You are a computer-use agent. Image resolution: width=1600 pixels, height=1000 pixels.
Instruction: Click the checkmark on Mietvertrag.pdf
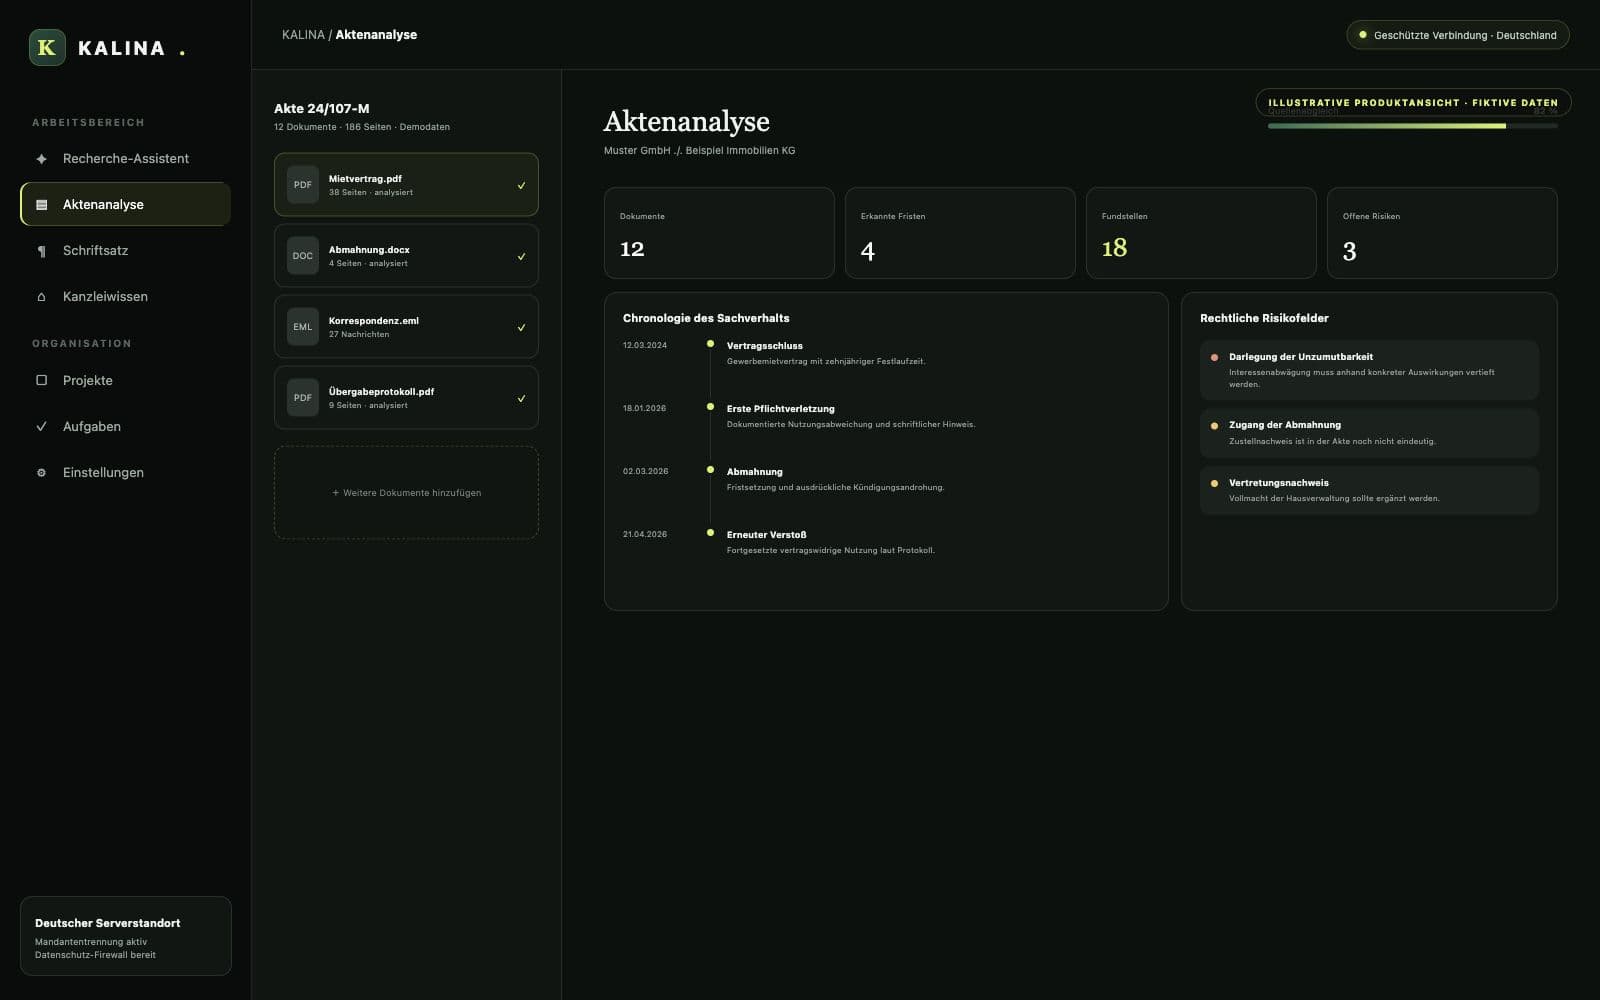[x=521, y=185]
